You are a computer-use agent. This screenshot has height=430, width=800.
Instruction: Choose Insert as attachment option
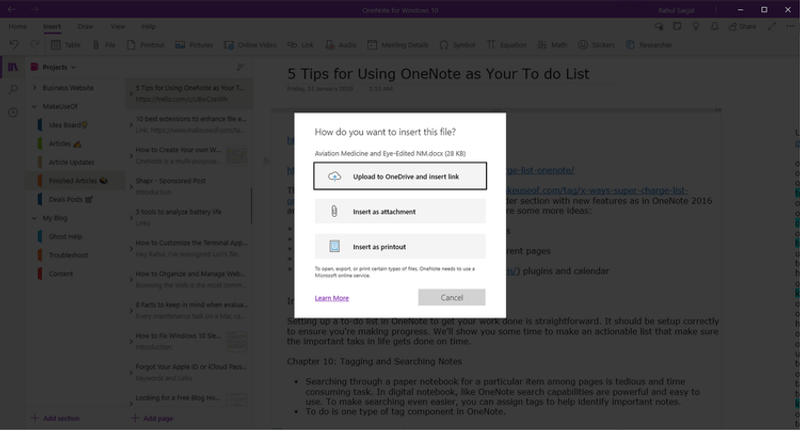(x=400, y=211)
